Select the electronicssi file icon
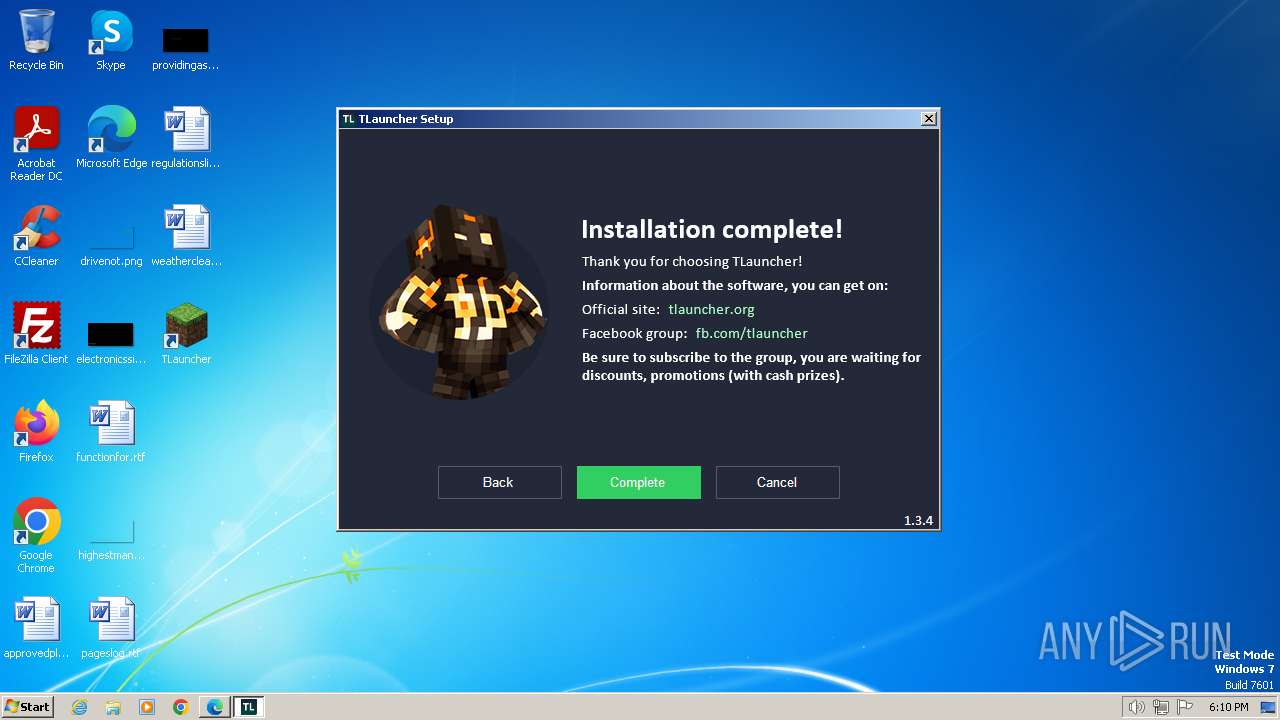1280x720 pixels. click(111, 341)
